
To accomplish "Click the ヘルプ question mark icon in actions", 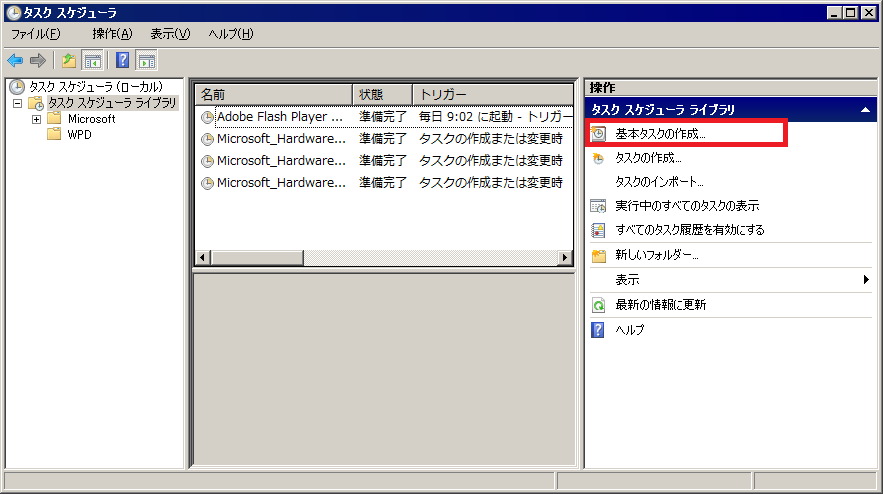I will tap(597, 330).
